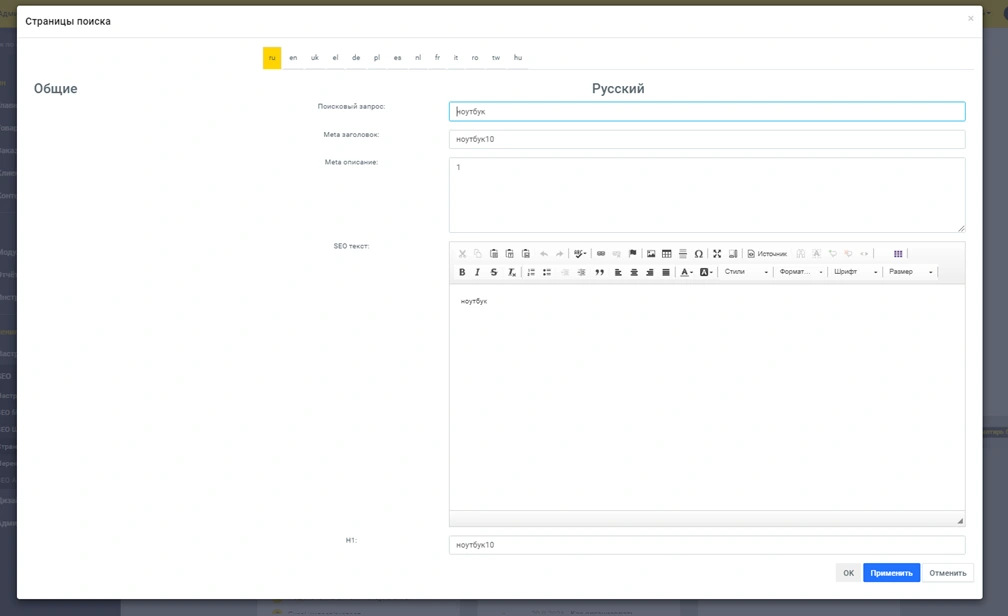
Task: Click the Отменить button
Action: (948, 573)
